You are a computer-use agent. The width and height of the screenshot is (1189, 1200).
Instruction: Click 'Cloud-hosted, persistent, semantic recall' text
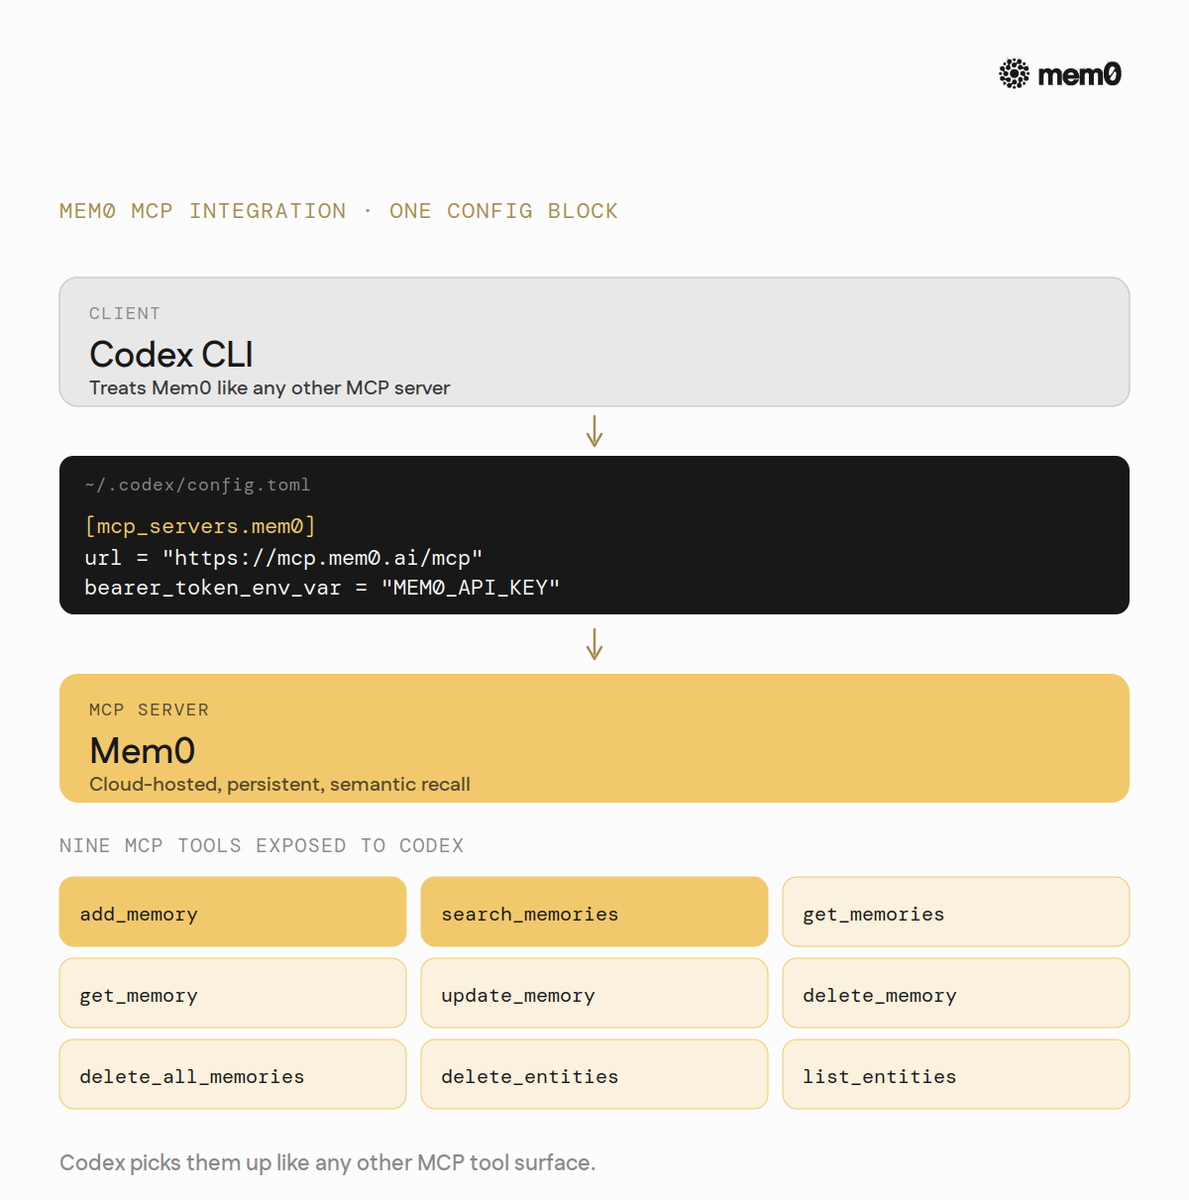(x=280, y=785)
